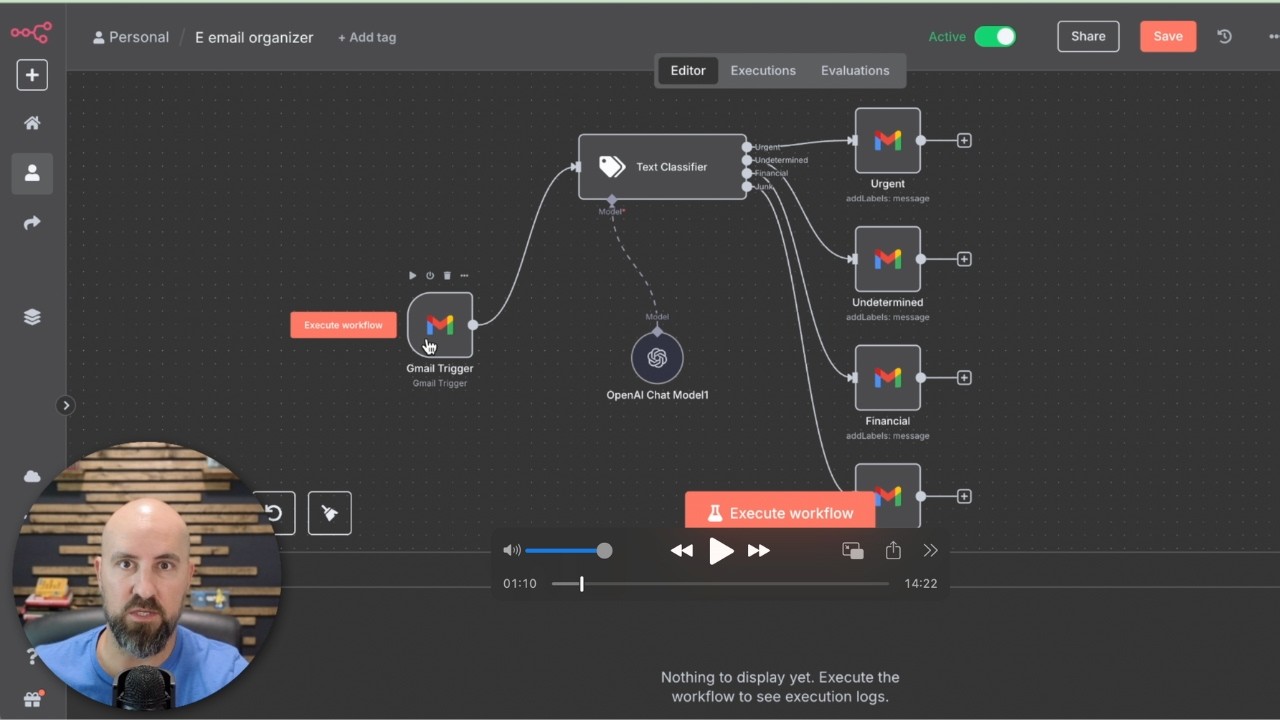Open picture-in-picture icon in video player

853,550
